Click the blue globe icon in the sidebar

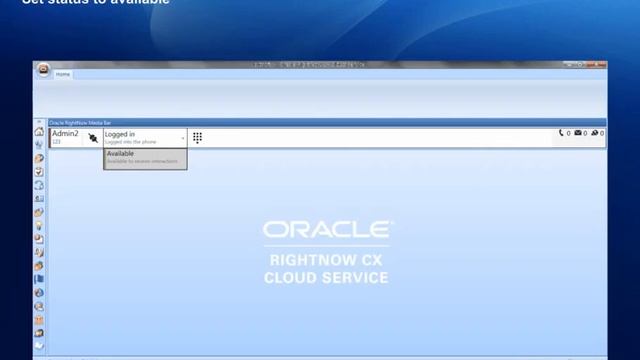pos(39,293)
